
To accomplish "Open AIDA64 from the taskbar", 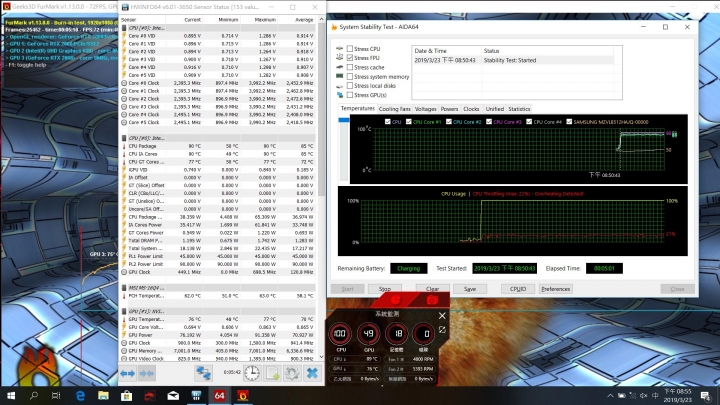I will (220, 396).
